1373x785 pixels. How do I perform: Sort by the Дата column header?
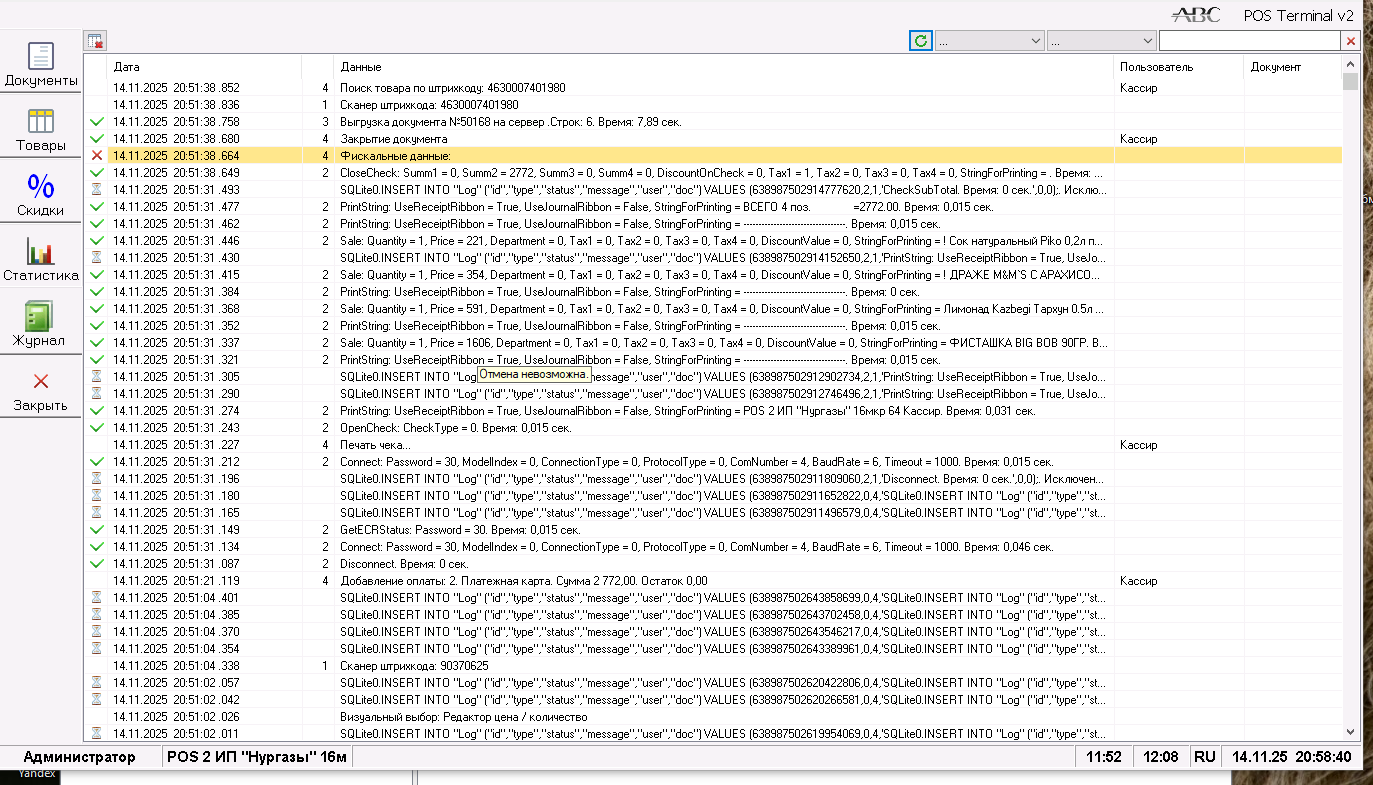pos(205,67)
